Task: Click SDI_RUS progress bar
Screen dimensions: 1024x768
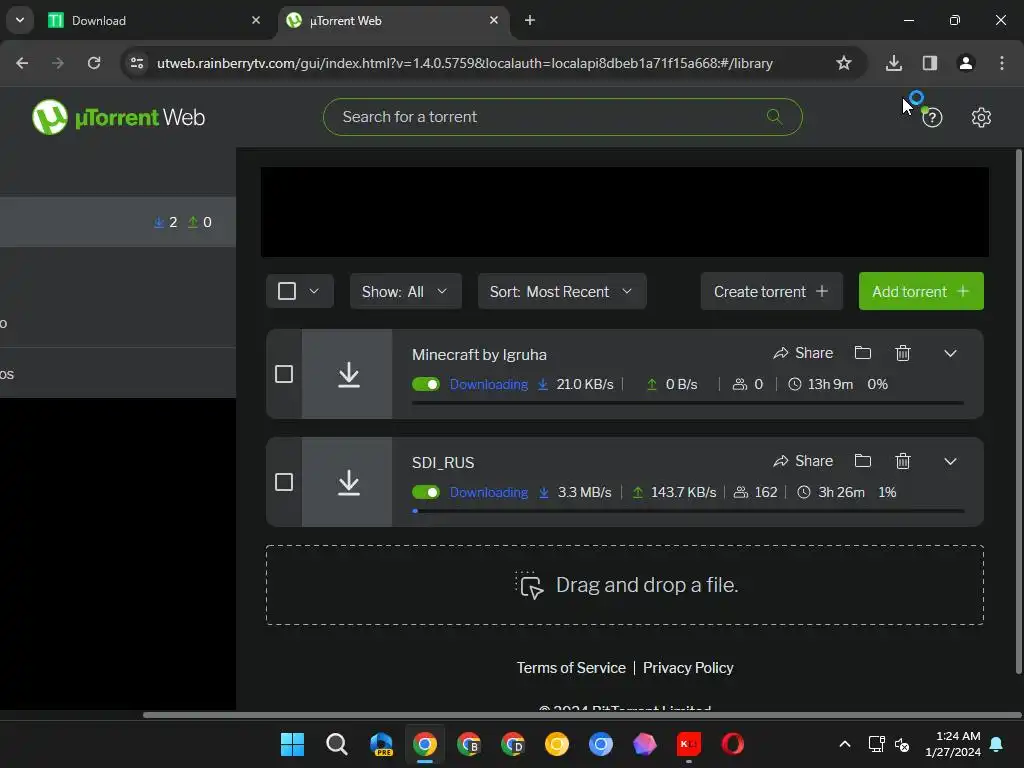Action: pyautogui.click(x=688, y=511)
